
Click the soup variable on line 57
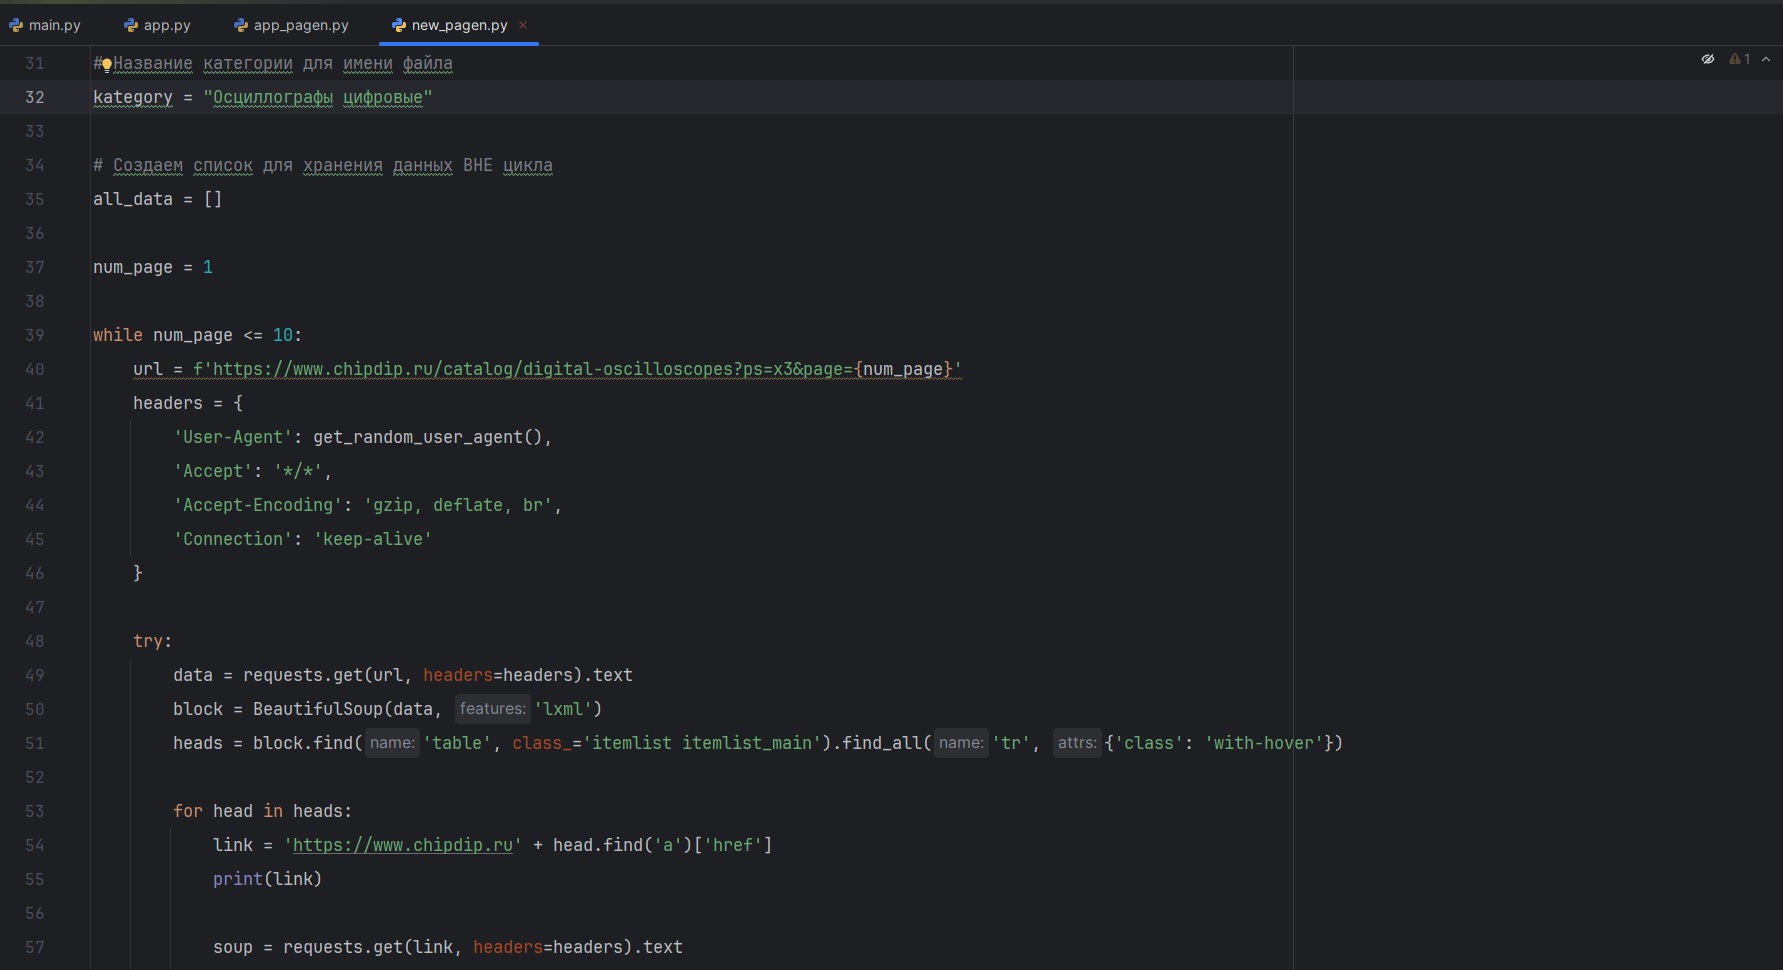tap(233, 947)
